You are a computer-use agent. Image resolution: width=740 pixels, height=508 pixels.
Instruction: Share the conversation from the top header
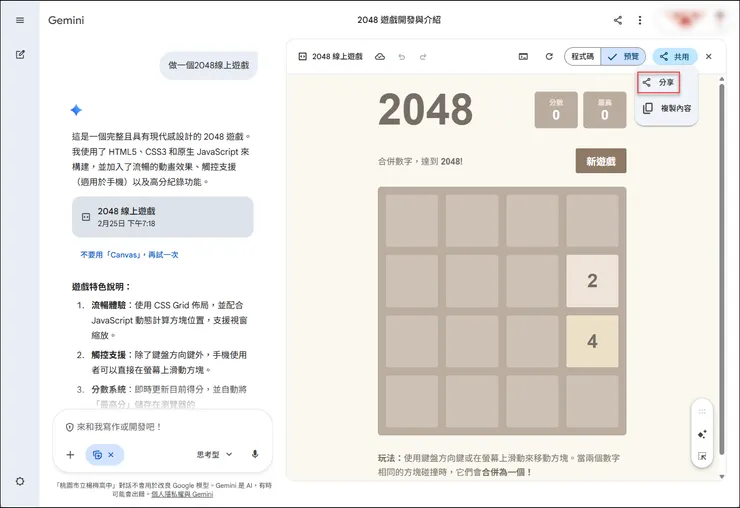618,20
